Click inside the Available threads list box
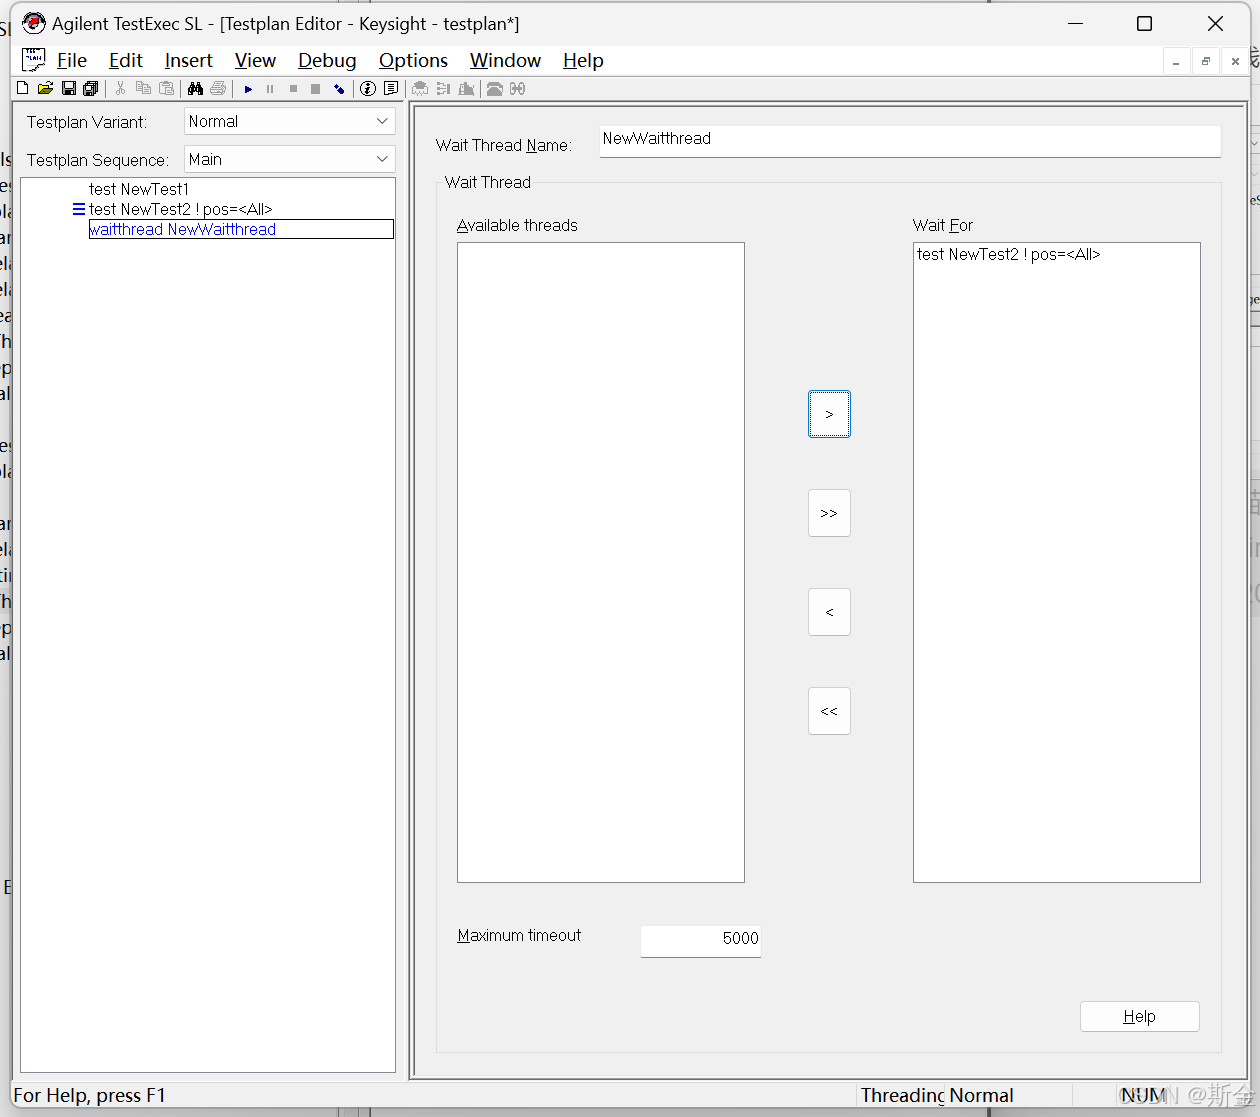 coord(601,562)
